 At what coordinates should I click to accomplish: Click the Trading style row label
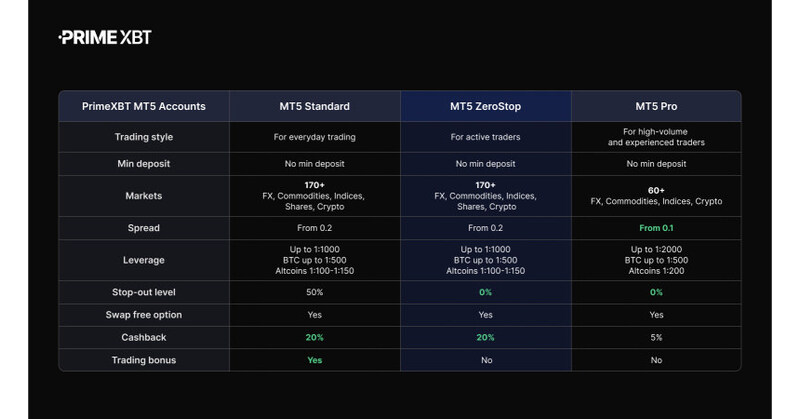(x=144, y=137)
